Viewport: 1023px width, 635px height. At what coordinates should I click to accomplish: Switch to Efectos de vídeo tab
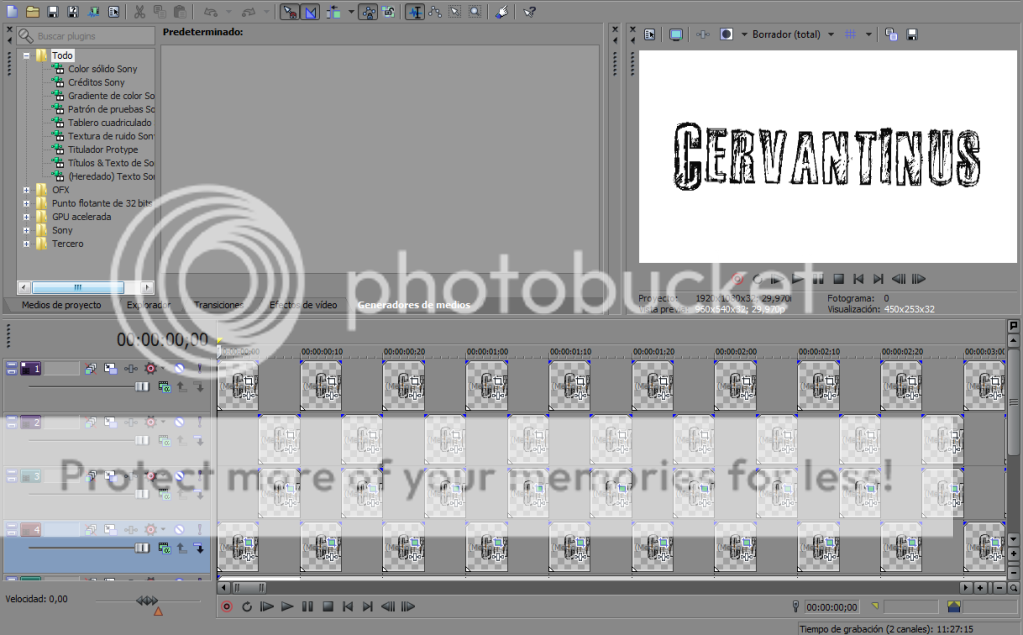pos(303,305)
